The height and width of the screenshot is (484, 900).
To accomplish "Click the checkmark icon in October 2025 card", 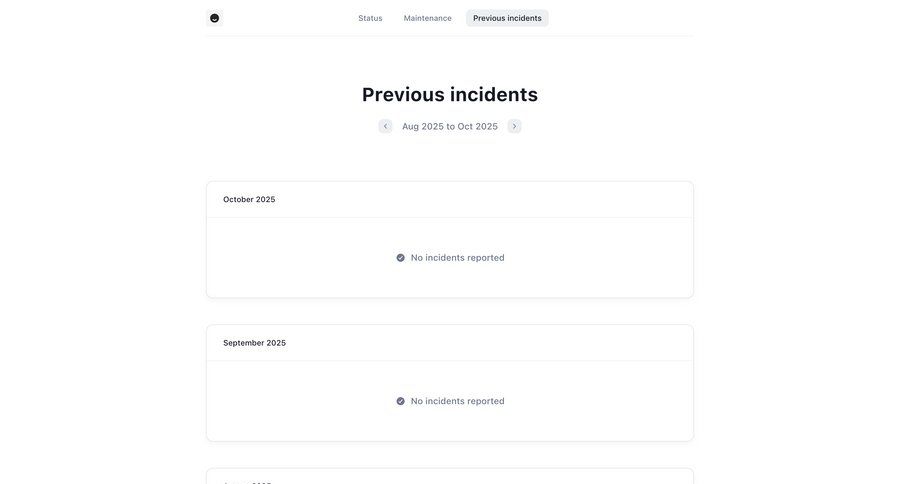I will click(401, 258).
